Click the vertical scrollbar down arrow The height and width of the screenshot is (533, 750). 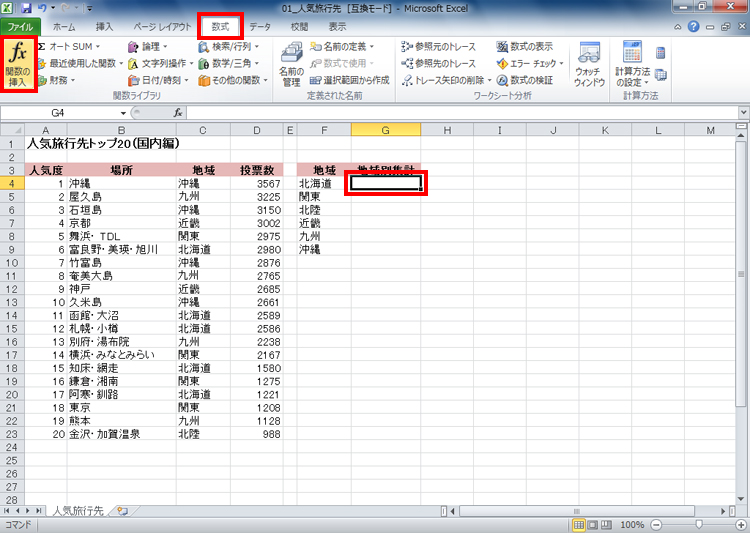pos(741,499)
